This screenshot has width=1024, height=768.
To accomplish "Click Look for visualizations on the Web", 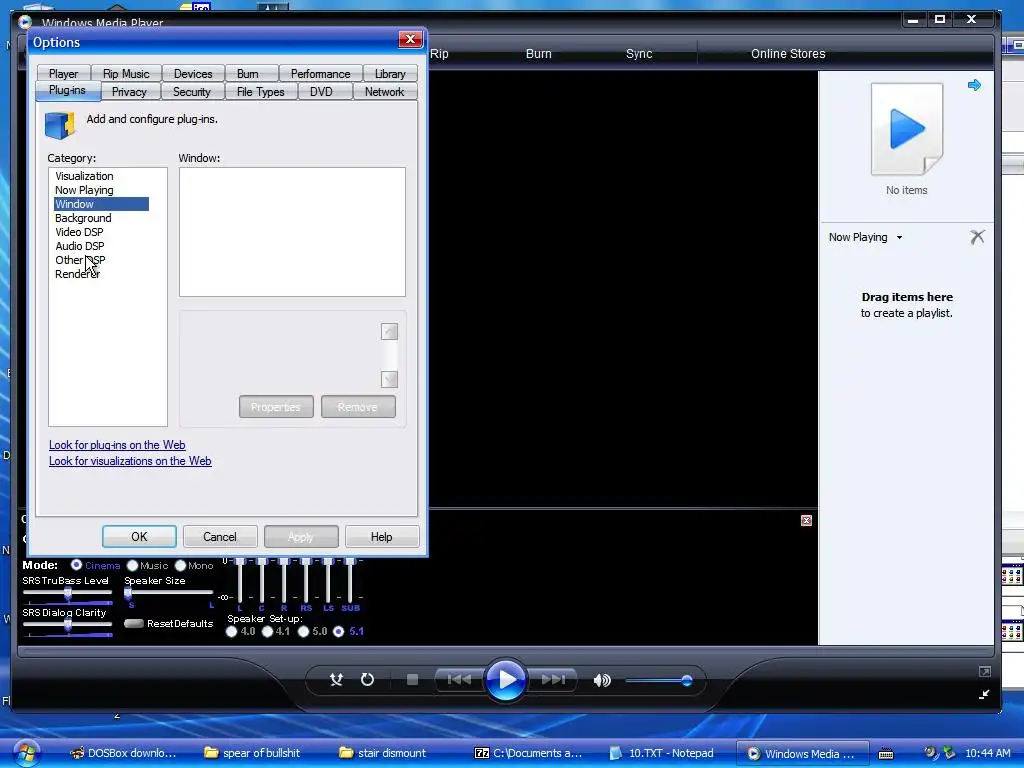I will [x=130, y=461].
